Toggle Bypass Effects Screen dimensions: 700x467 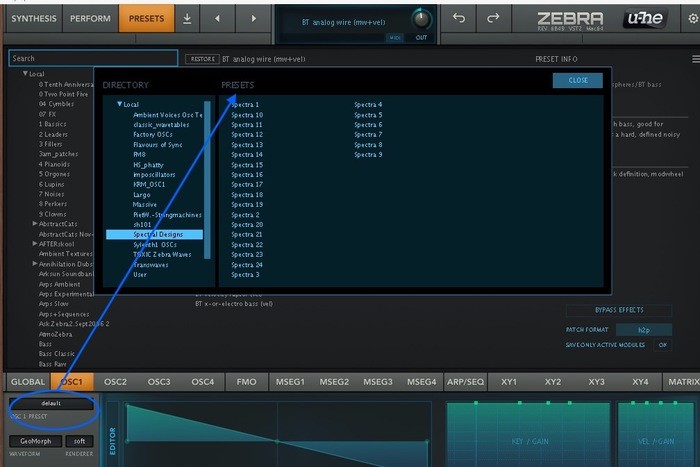click(619, 310)
